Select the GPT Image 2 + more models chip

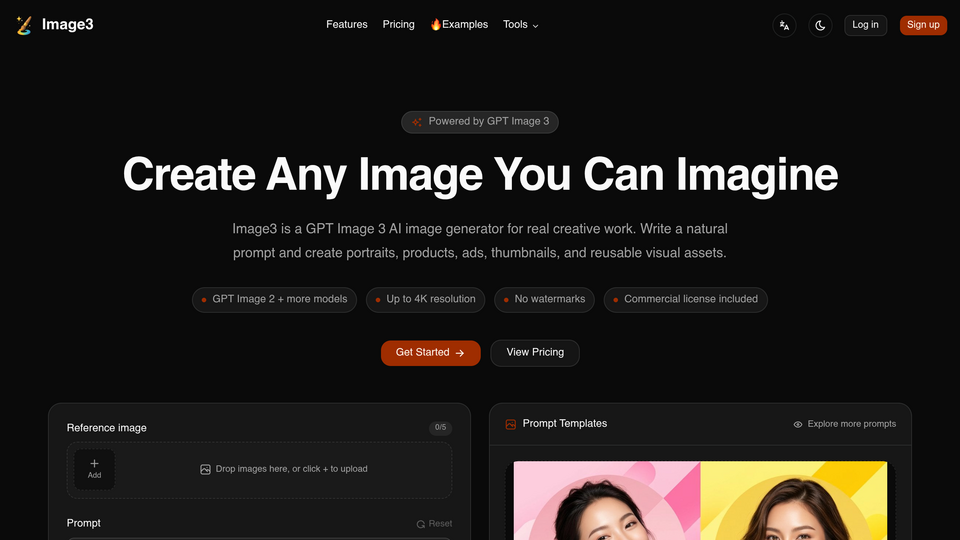point(274,299)
